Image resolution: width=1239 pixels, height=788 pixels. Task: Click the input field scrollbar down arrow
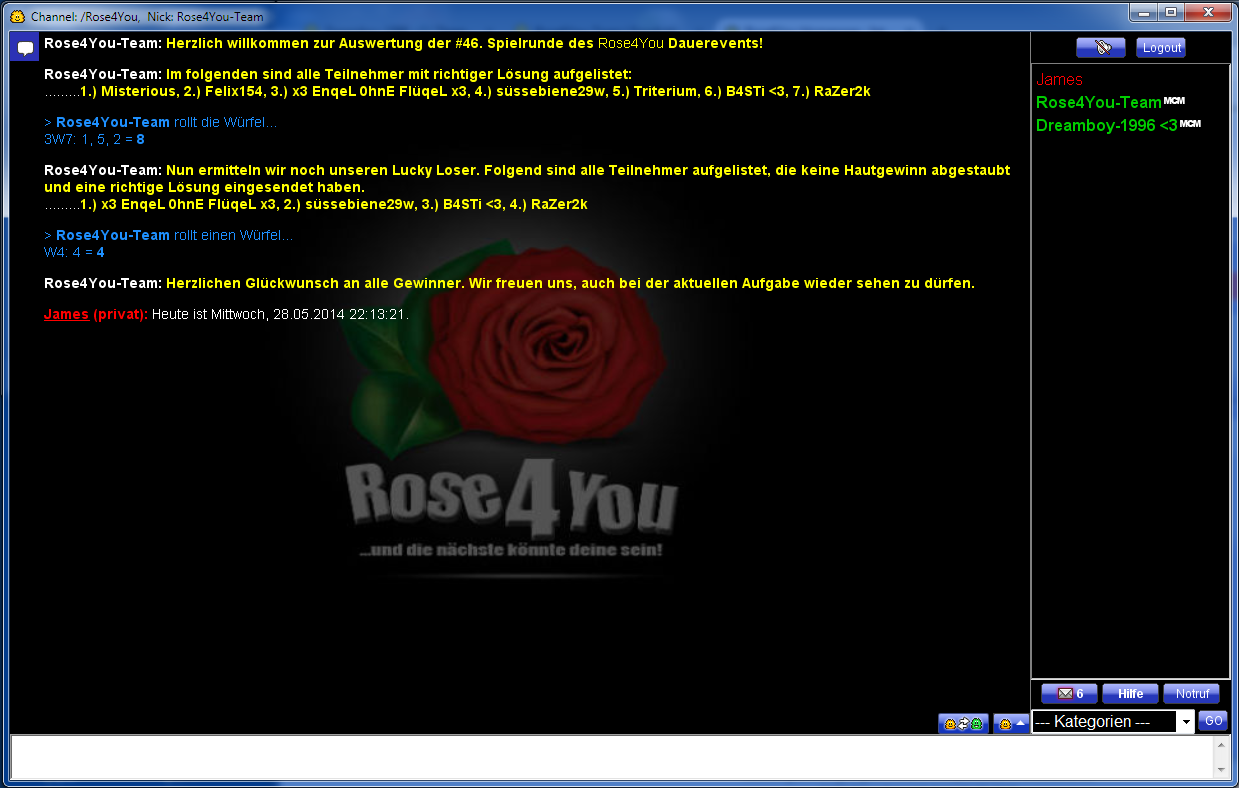click(x=1220, y=769)
